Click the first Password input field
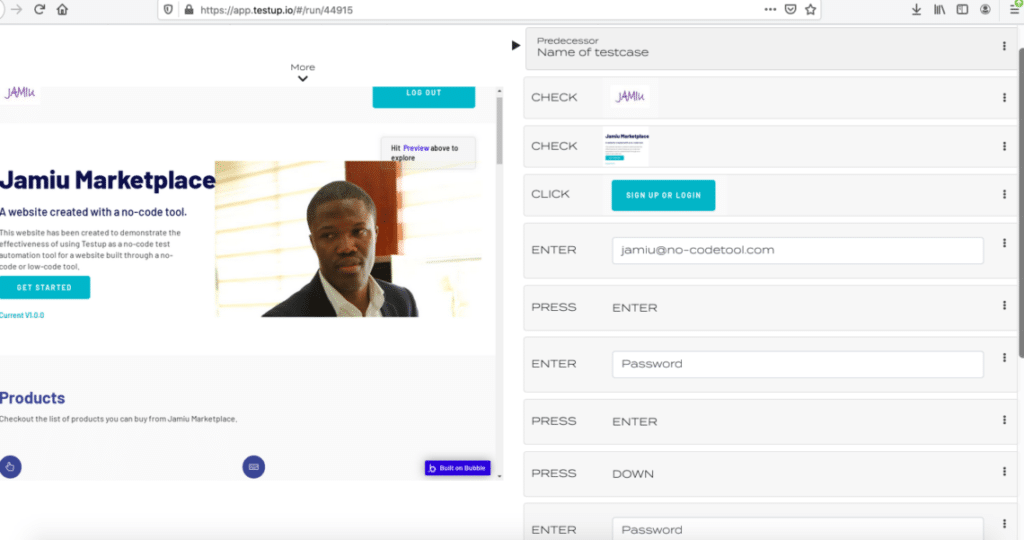The height and width of the screenshot is (540, 1024). click(797, 364)
